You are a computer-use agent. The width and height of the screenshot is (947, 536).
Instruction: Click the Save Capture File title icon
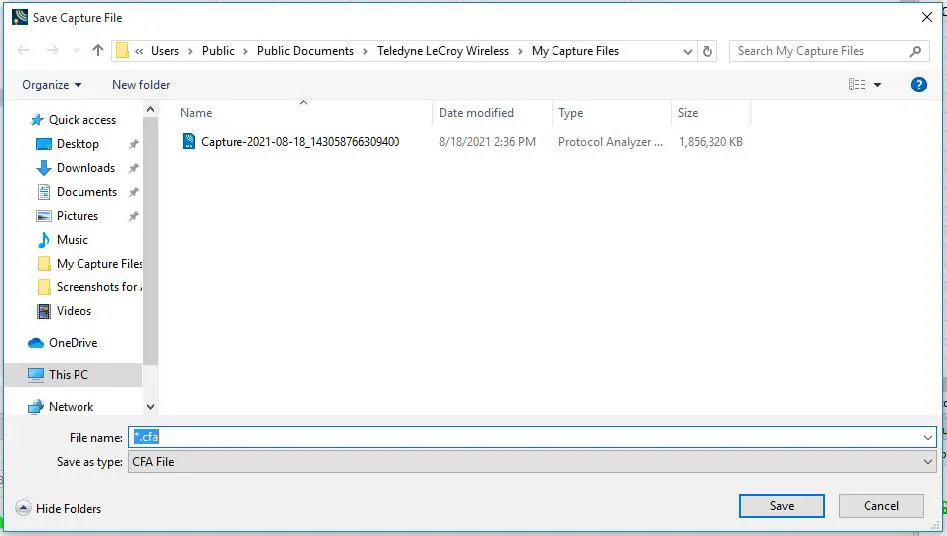tap(20, 17)
